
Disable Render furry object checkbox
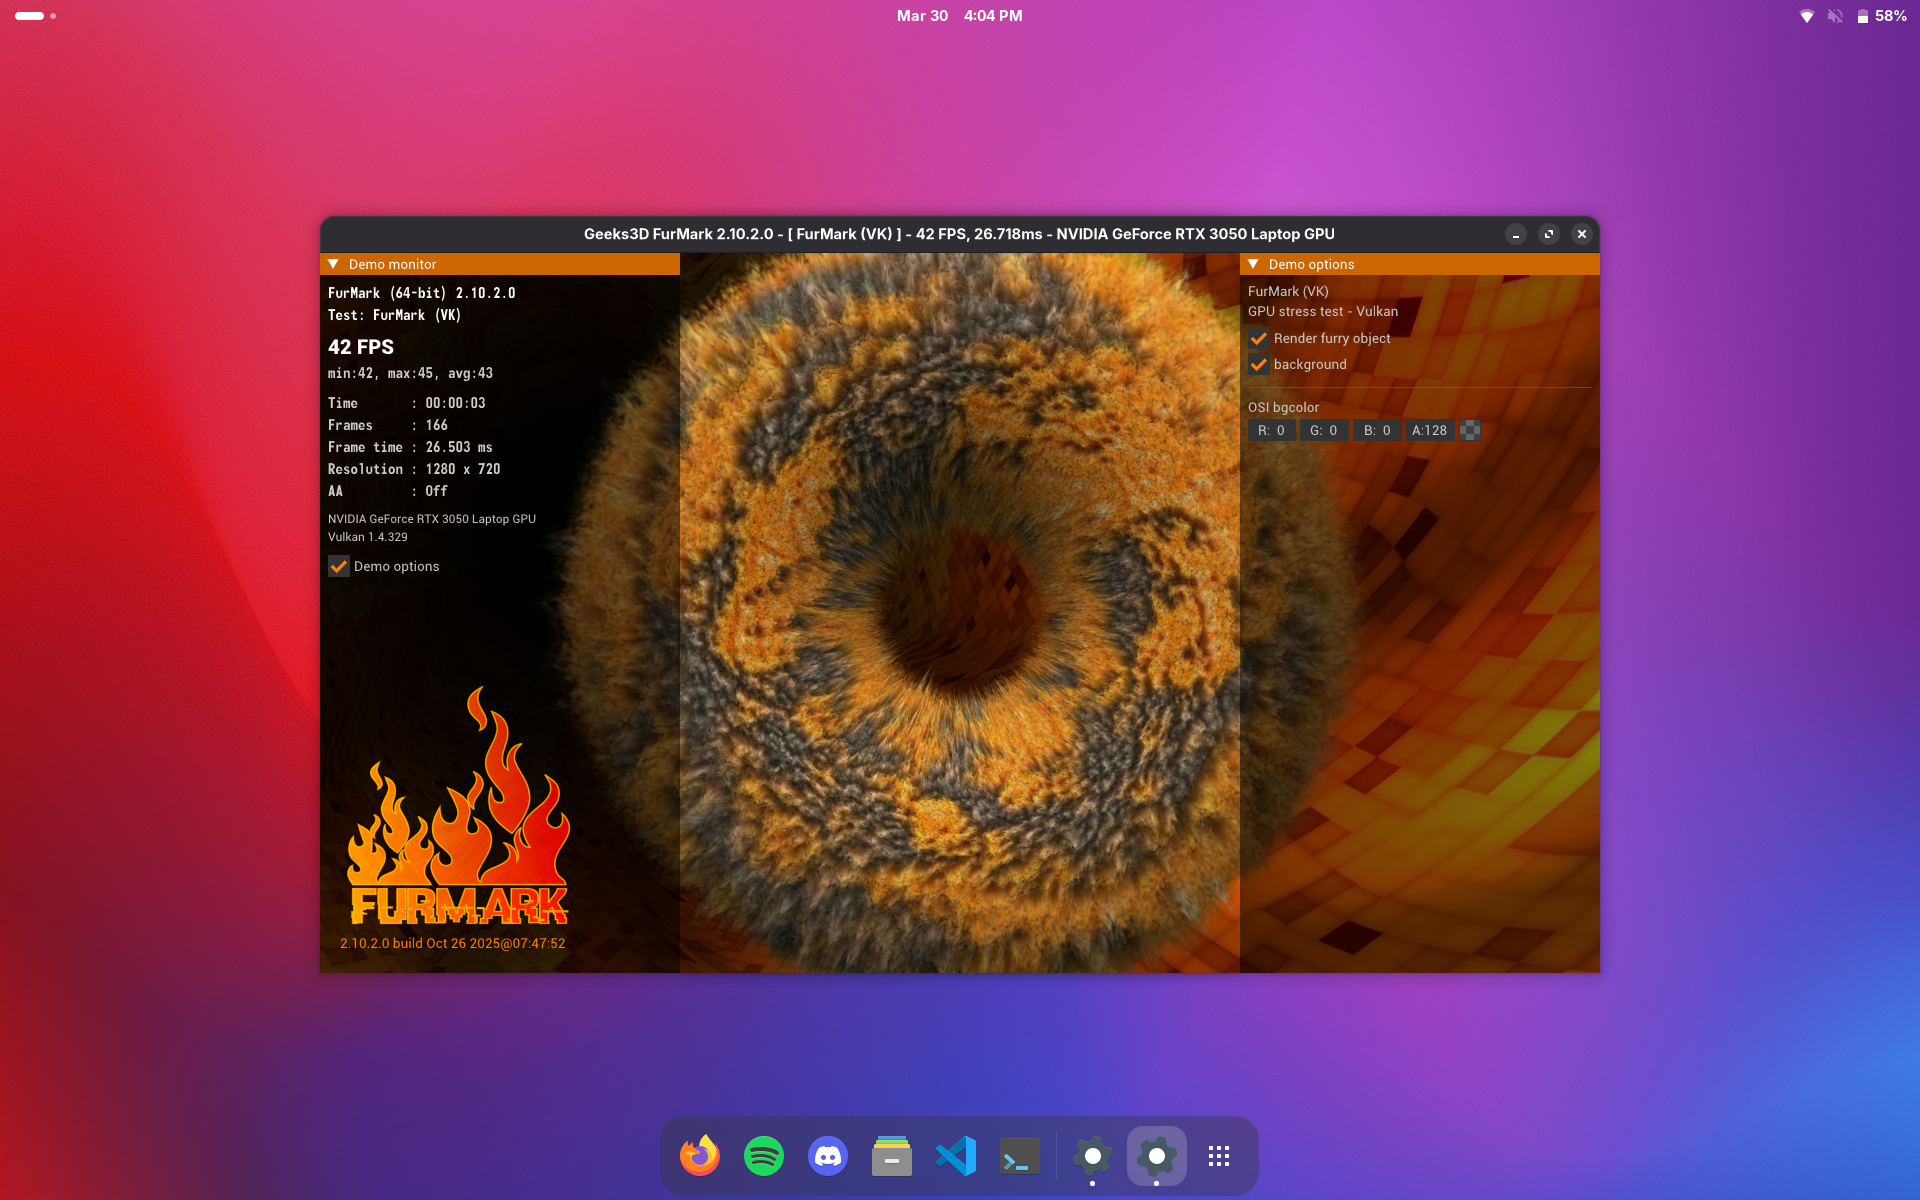(1259, 338)
